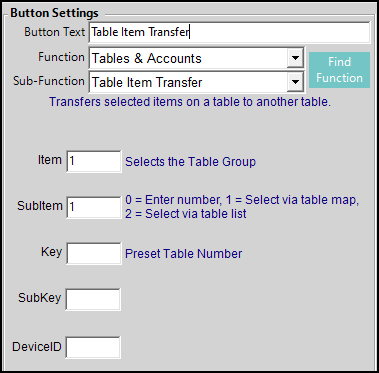Click the Selects the Table Group hint
Image resolution: width=379 pixels, height=373 pixels.
[x=190, y=162]
